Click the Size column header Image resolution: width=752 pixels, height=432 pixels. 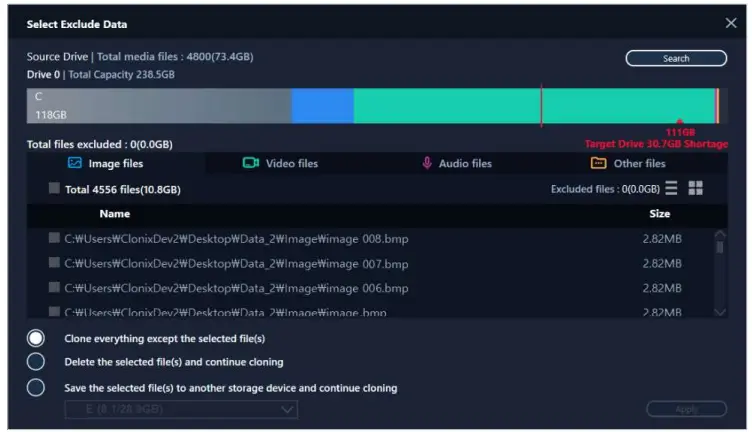point(660,214)
